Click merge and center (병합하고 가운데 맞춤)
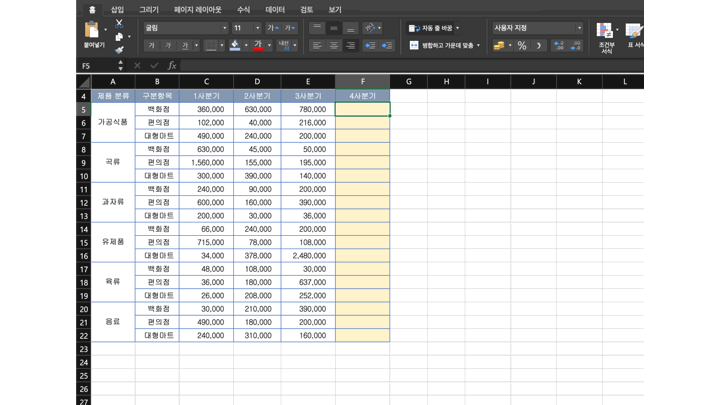The width and height of the screenshot is (720, 405). pyautogui.click(x=442, y=45)
